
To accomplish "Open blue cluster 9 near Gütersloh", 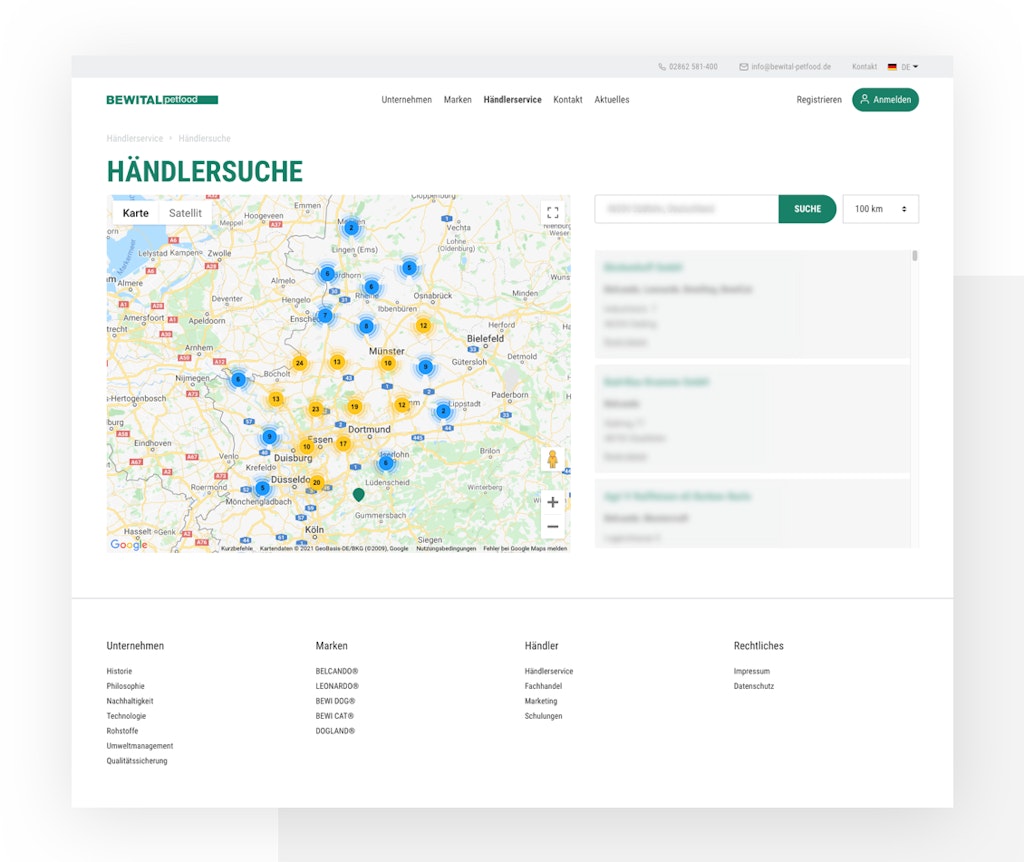I will tap(425, 367).
